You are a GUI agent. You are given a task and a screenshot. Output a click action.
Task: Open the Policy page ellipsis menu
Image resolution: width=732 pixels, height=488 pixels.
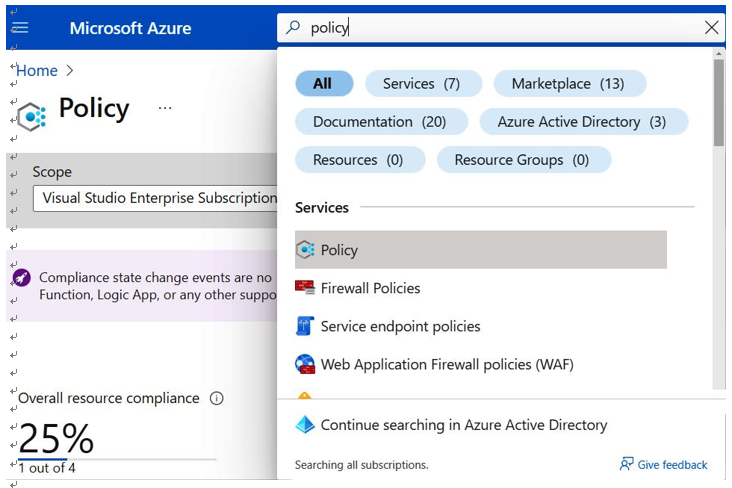(x=165, y=108)
